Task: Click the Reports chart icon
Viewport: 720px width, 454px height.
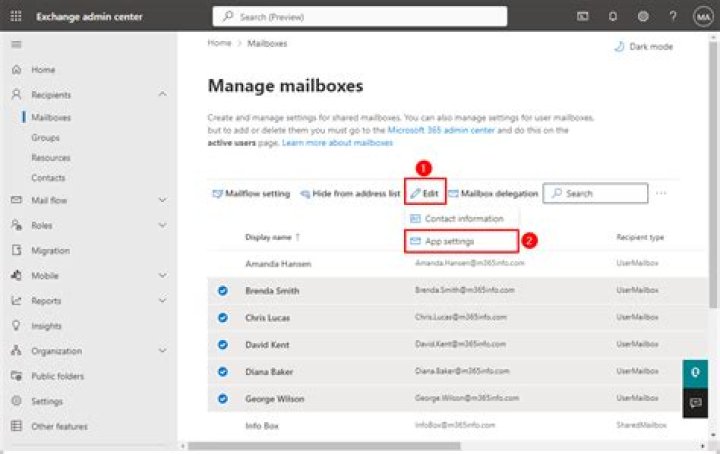Action: [17, 300]
